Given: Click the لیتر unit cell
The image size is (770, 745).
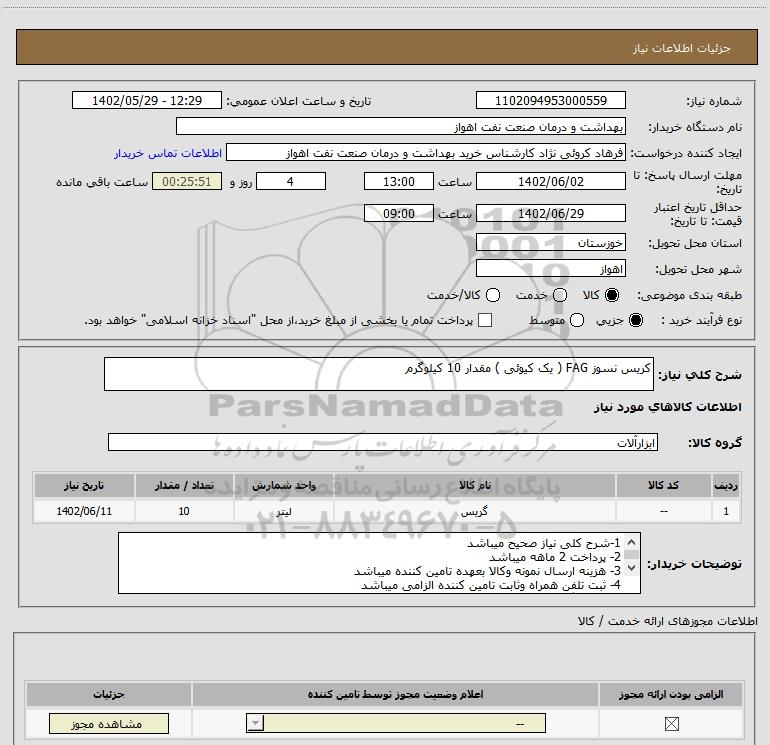Looking at the screenshot, I should 283,511.
